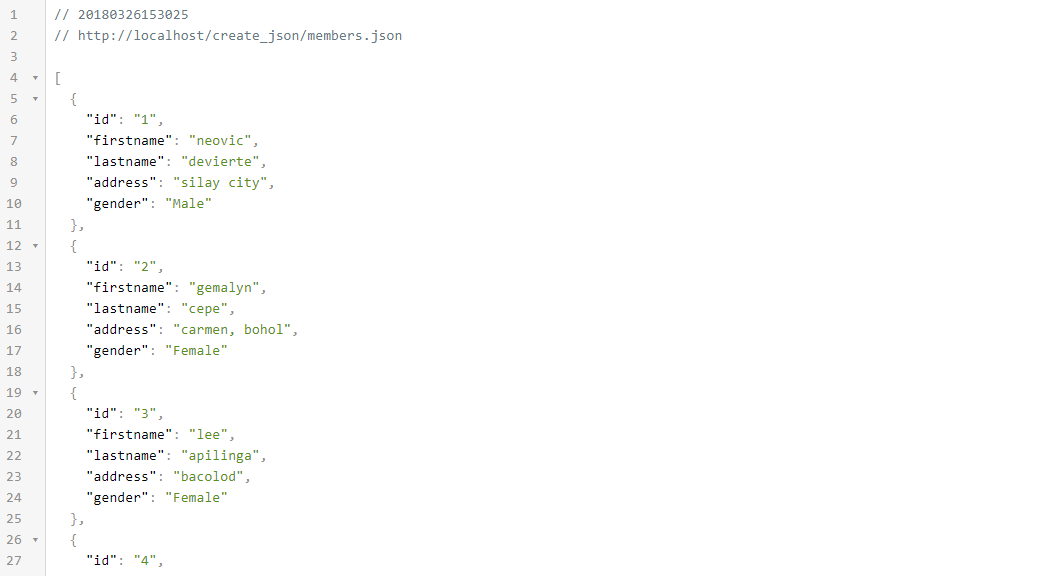Collapse the first object on line 5
This screenshot has width=1044, height=576.
(35, 99)
